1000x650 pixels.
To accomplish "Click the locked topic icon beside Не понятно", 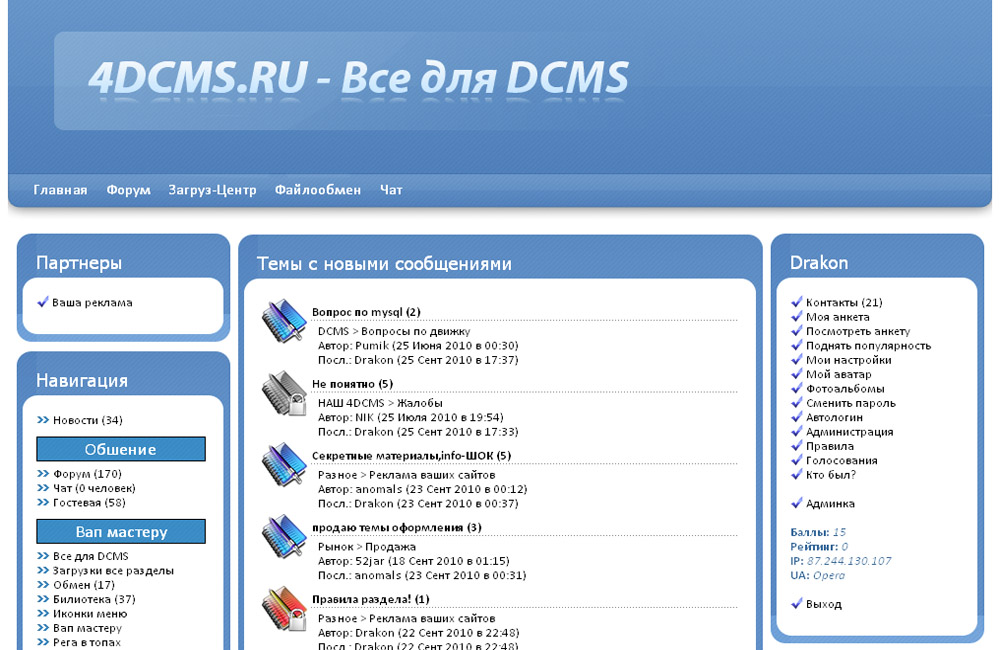I will click(x=284, y=394).
